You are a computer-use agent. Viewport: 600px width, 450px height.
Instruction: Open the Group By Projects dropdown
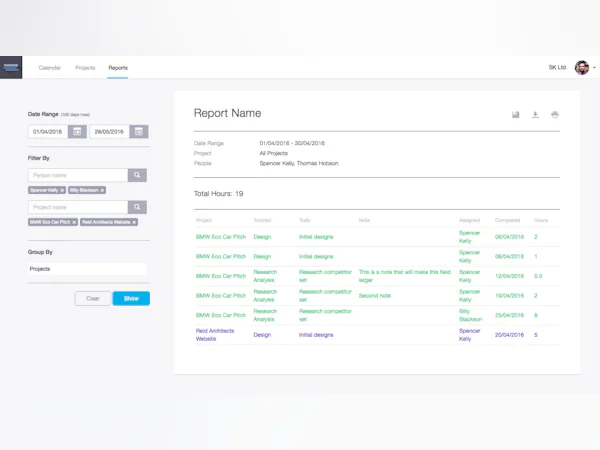tap(87, 269)
